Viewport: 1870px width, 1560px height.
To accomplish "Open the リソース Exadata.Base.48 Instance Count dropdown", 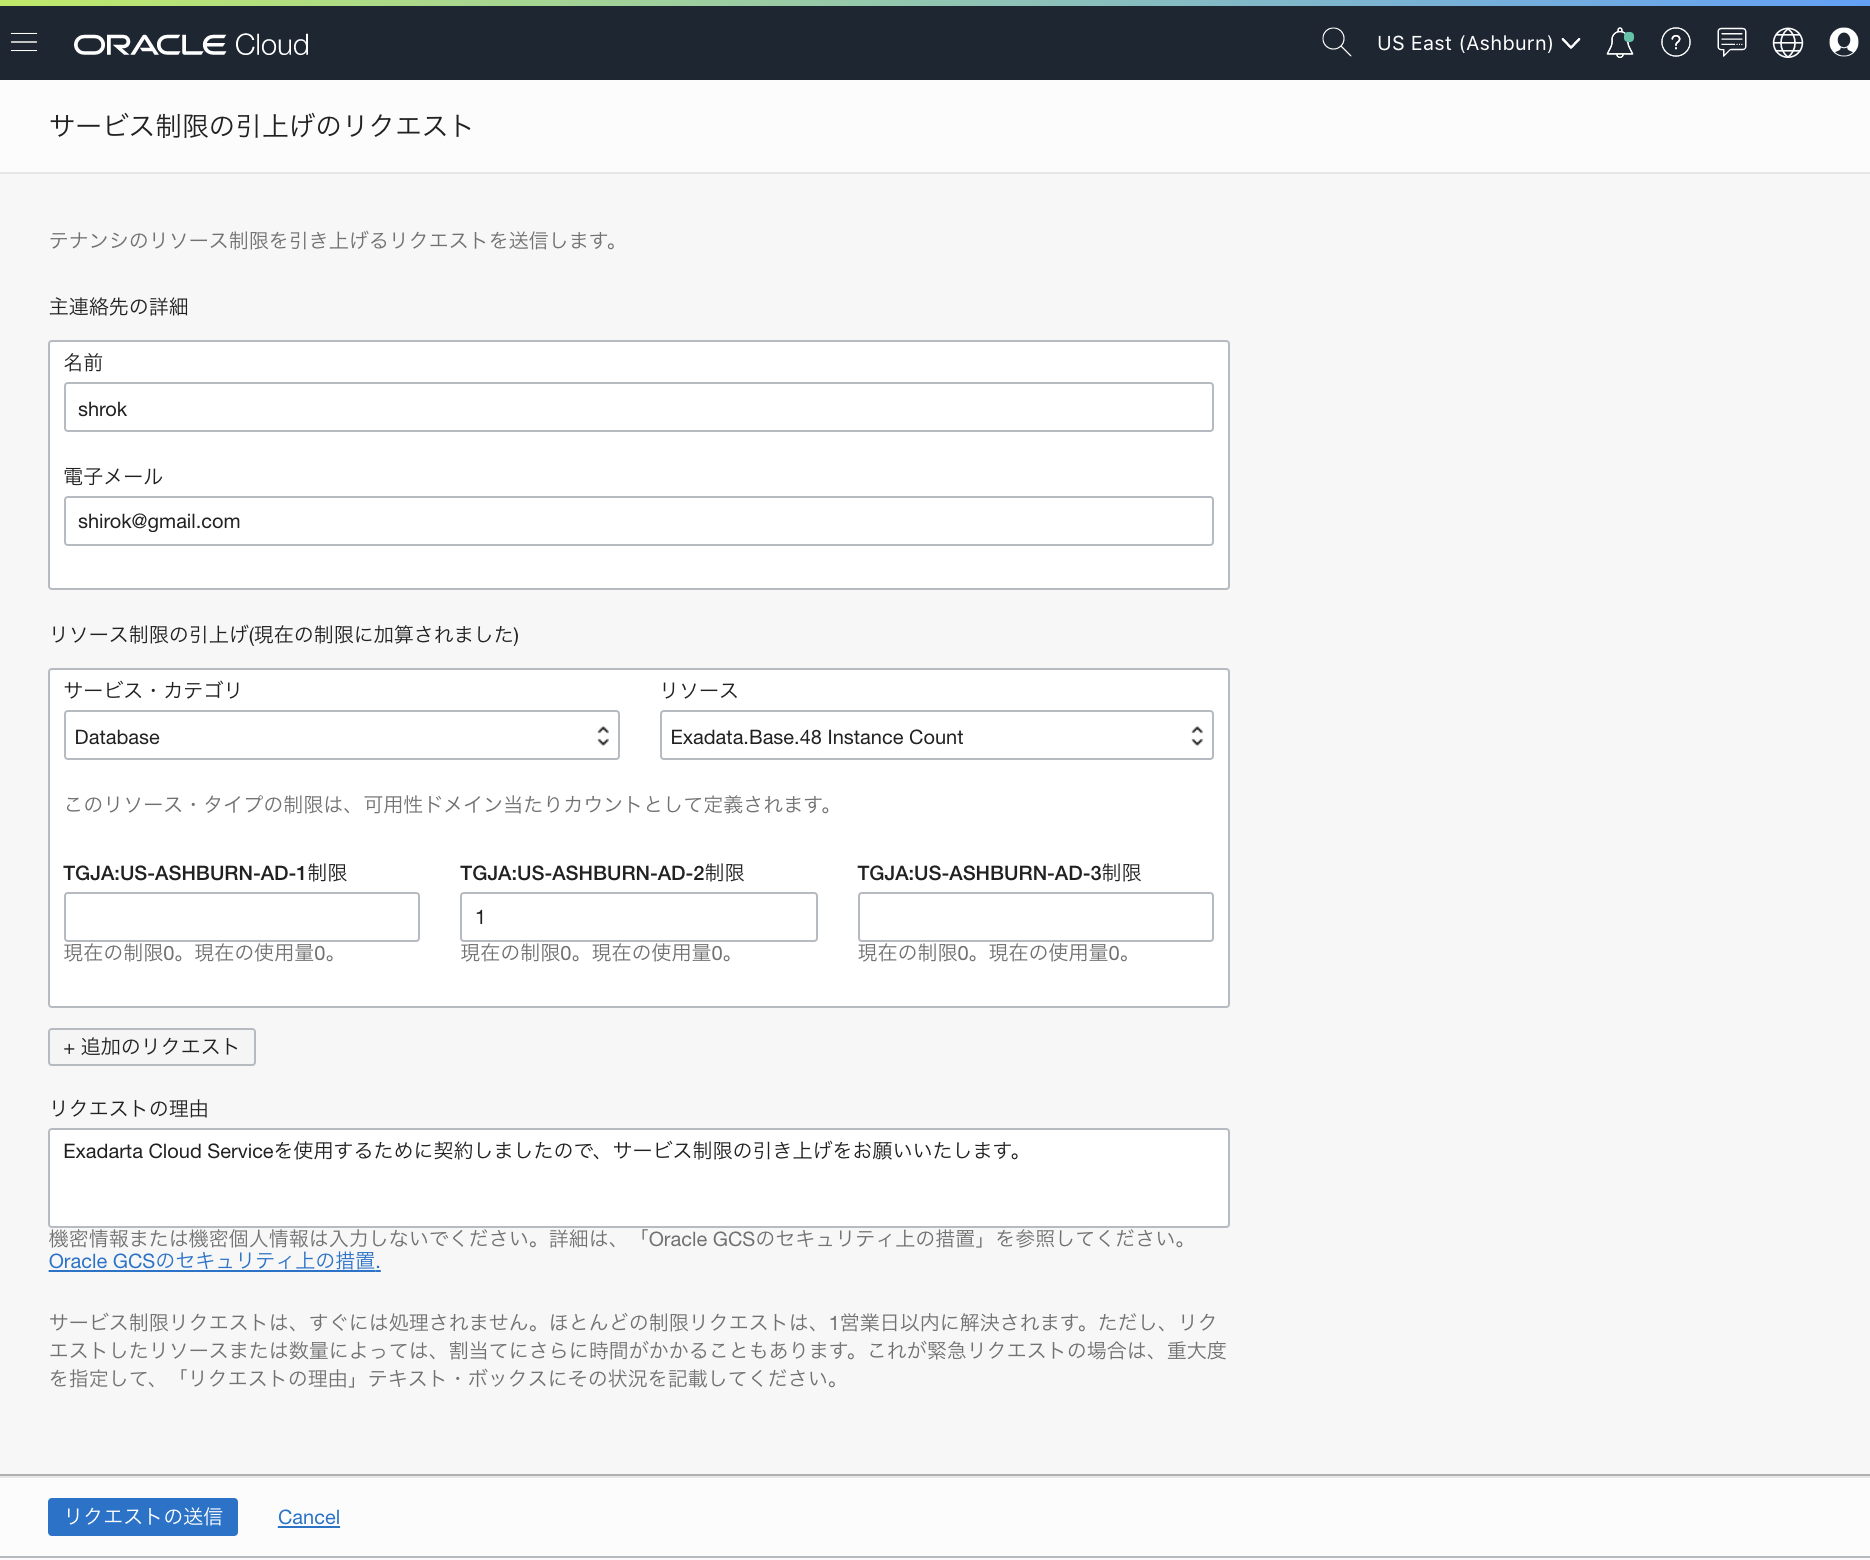I will 937,736.
